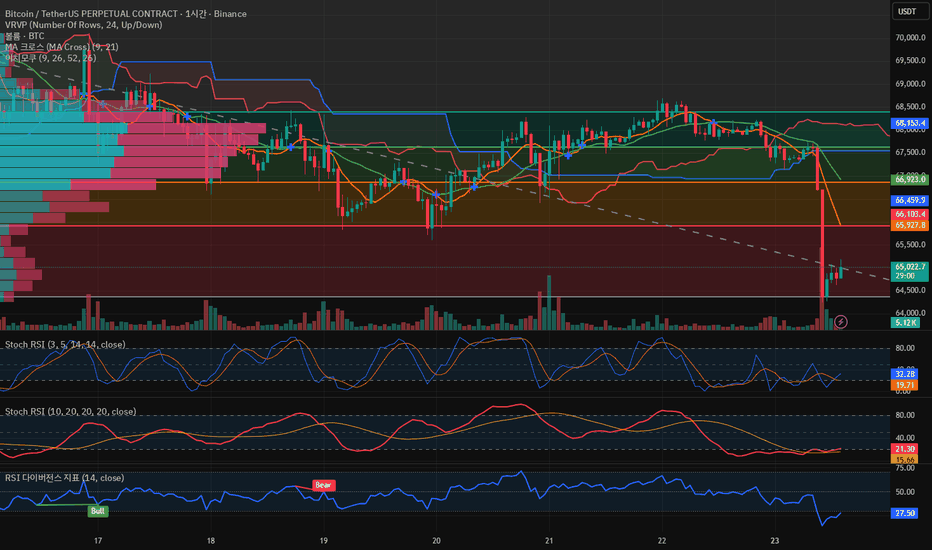Select the VRVP indicator legend
This screenshot has width=932, height=550.
click(84, 24)
